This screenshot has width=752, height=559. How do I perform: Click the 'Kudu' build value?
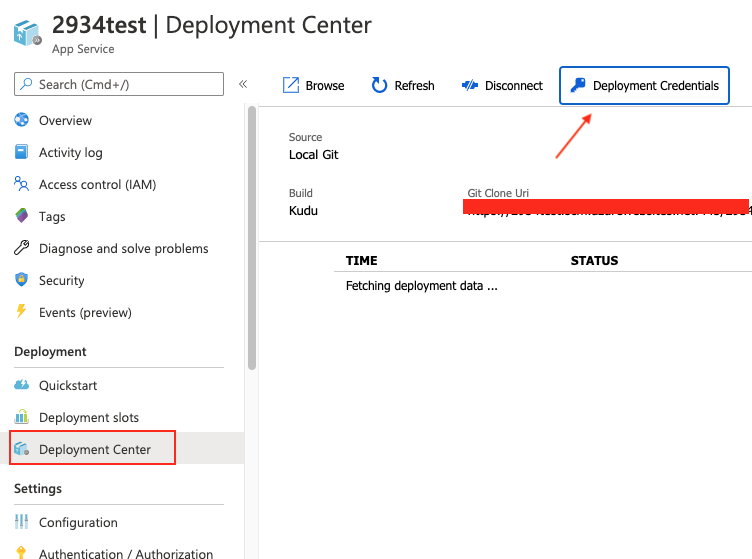(x=303, y=211)
